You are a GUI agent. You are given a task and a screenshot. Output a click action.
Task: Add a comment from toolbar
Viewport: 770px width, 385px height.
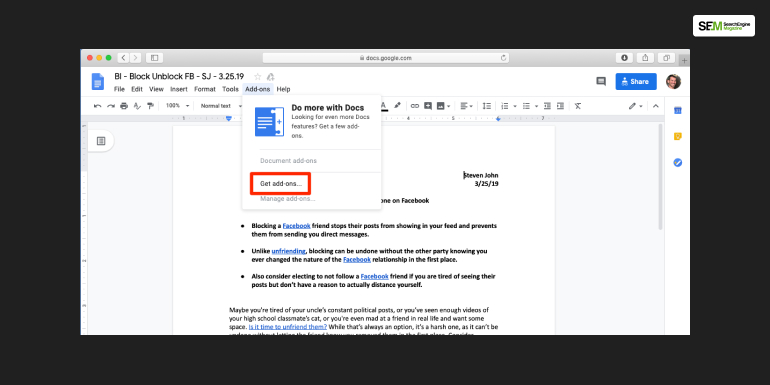(428, 106)
